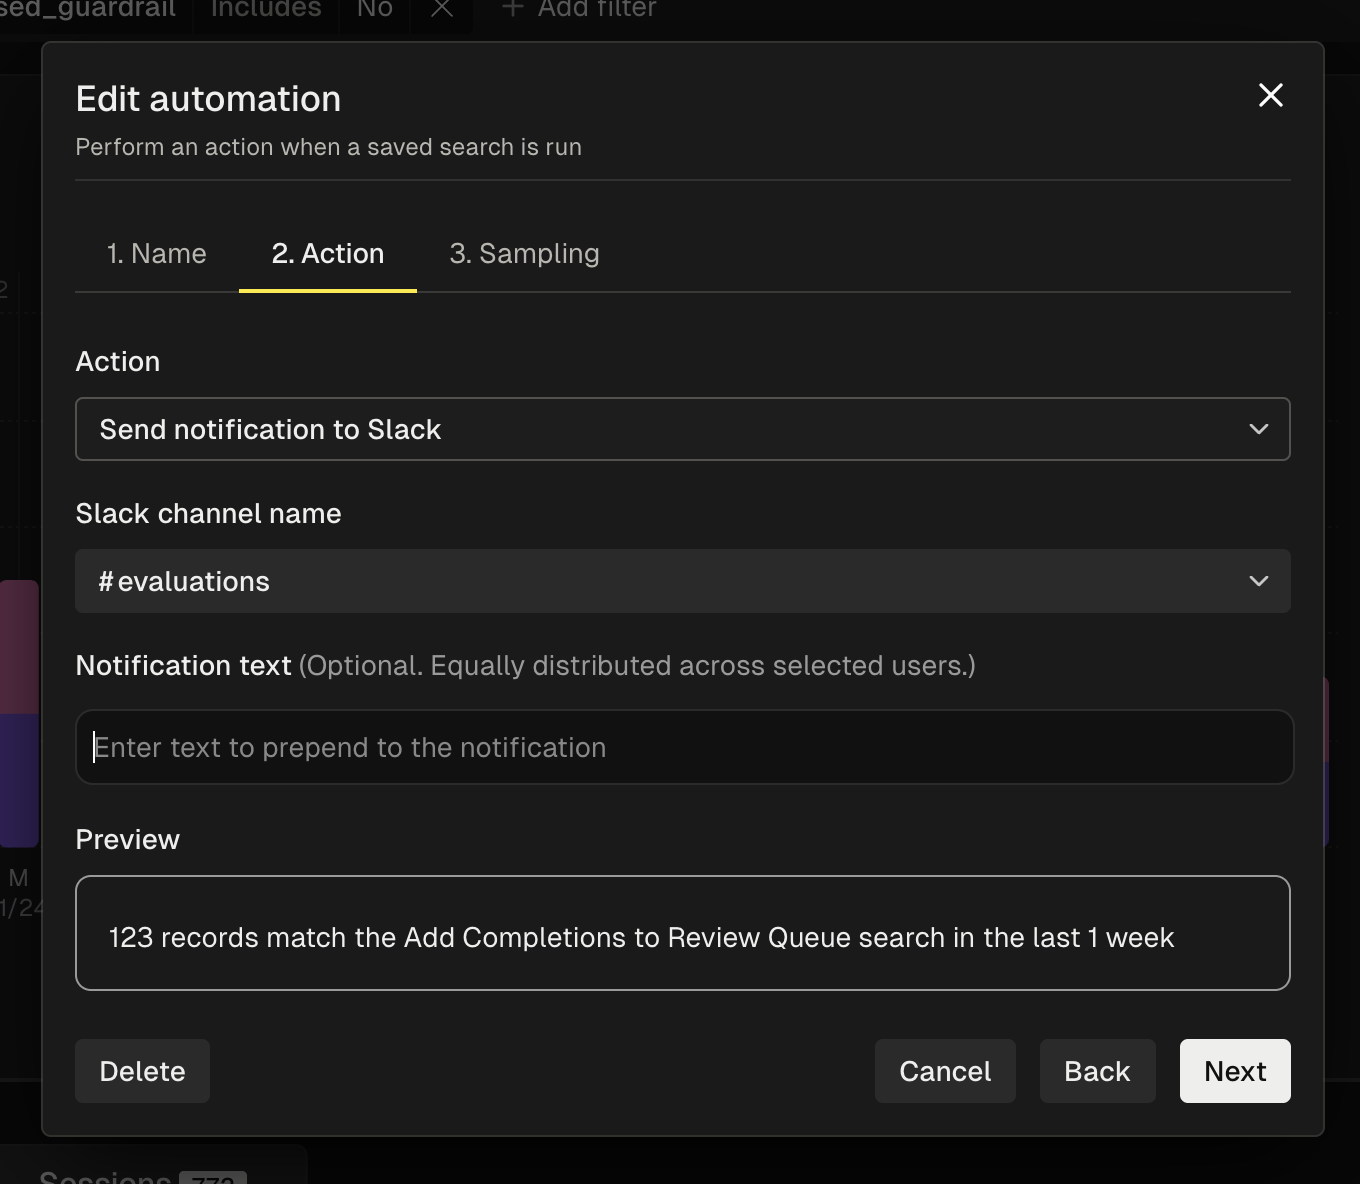Switch to the Sampling tab
The height and width of the screenshot is (1184, 1360).
(523, 253)
